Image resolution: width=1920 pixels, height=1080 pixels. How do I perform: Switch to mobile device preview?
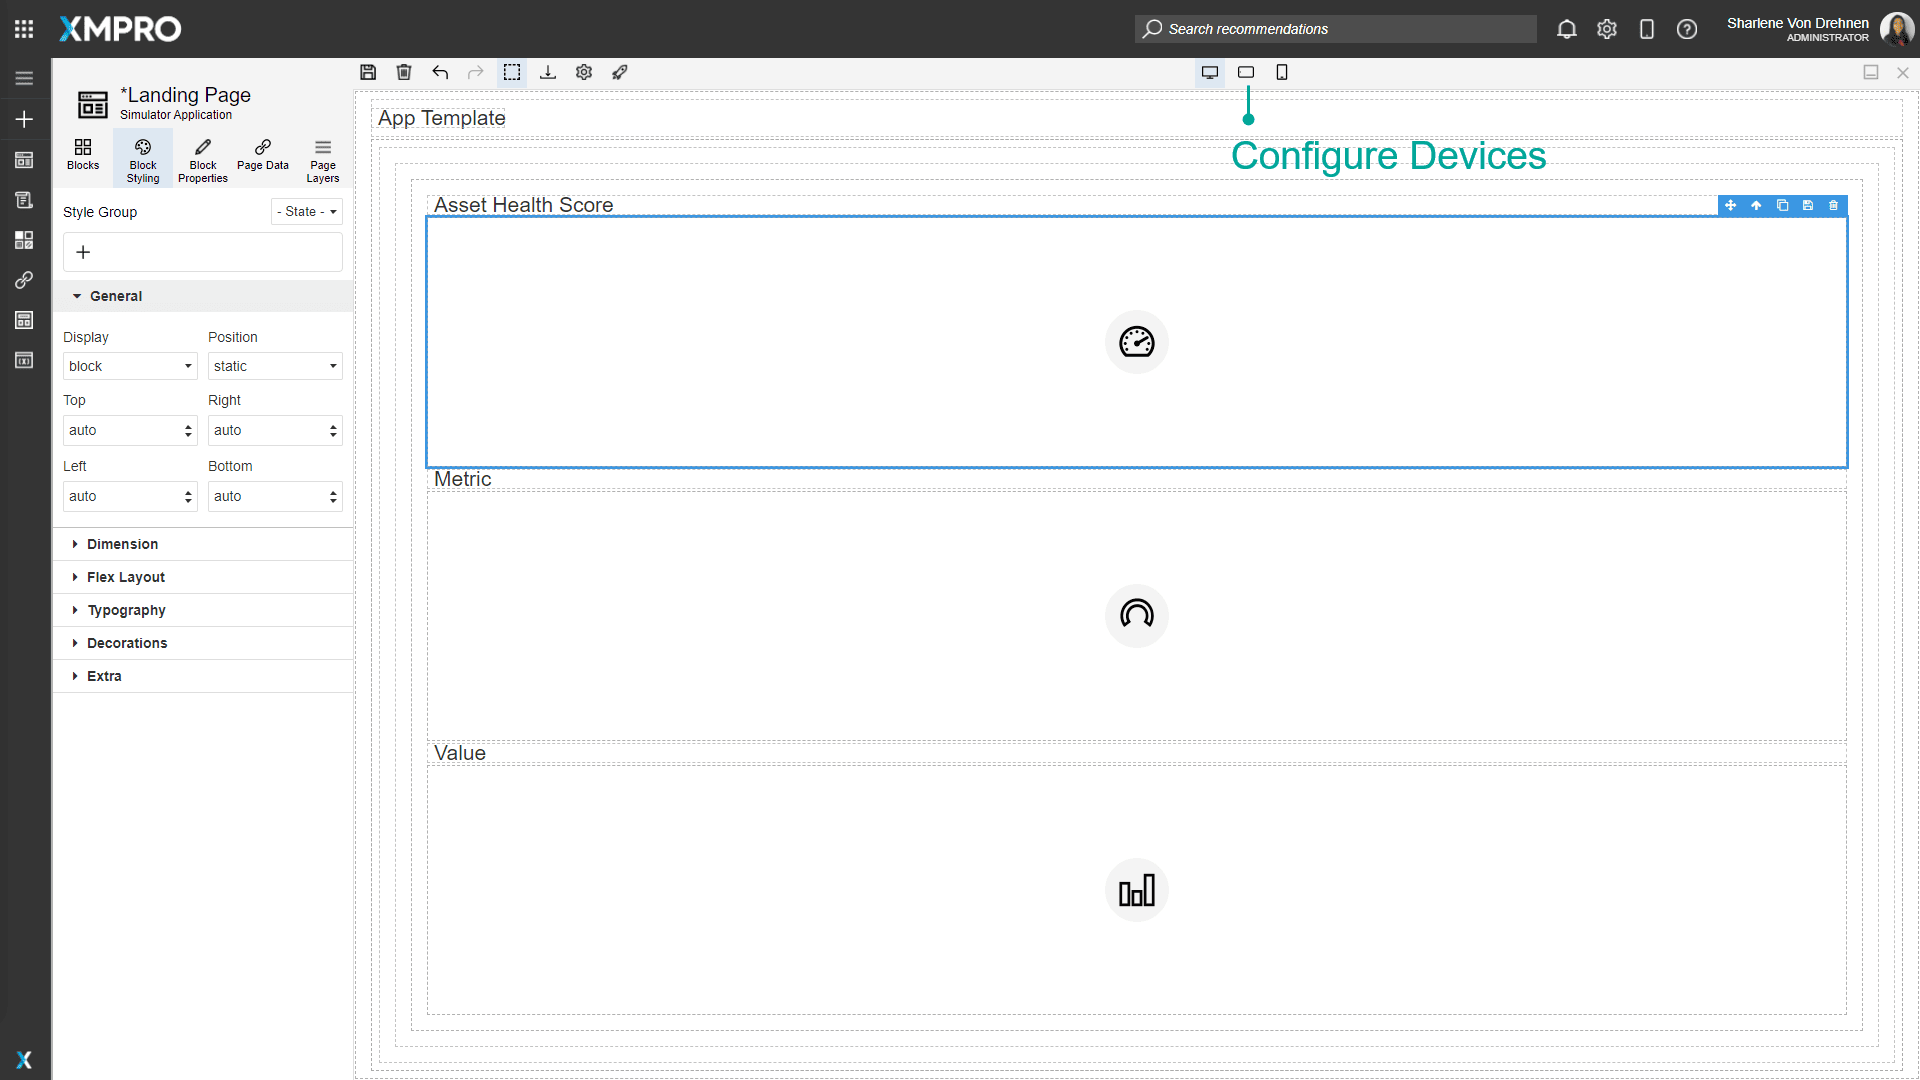1282,72
